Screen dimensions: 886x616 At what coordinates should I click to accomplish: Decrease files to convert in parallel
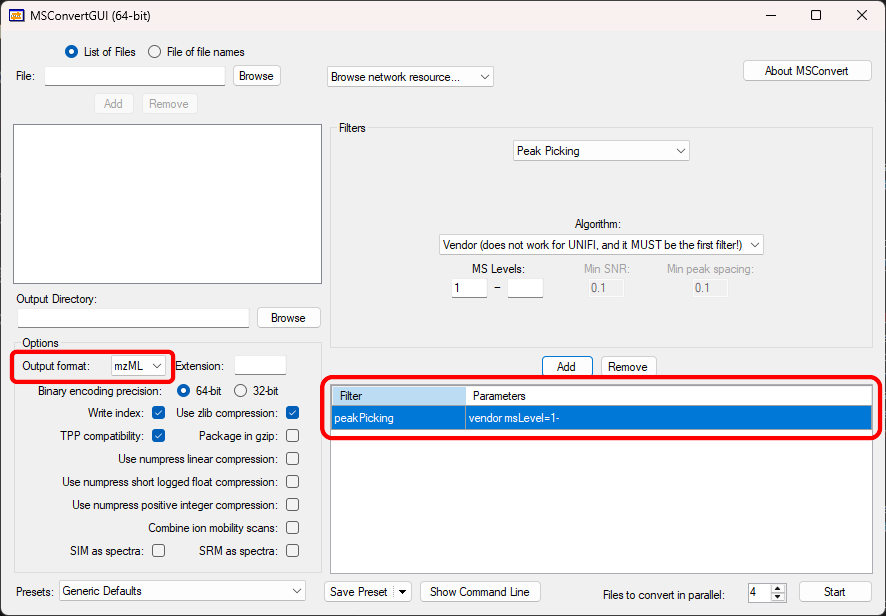click(x=778, y=596)
